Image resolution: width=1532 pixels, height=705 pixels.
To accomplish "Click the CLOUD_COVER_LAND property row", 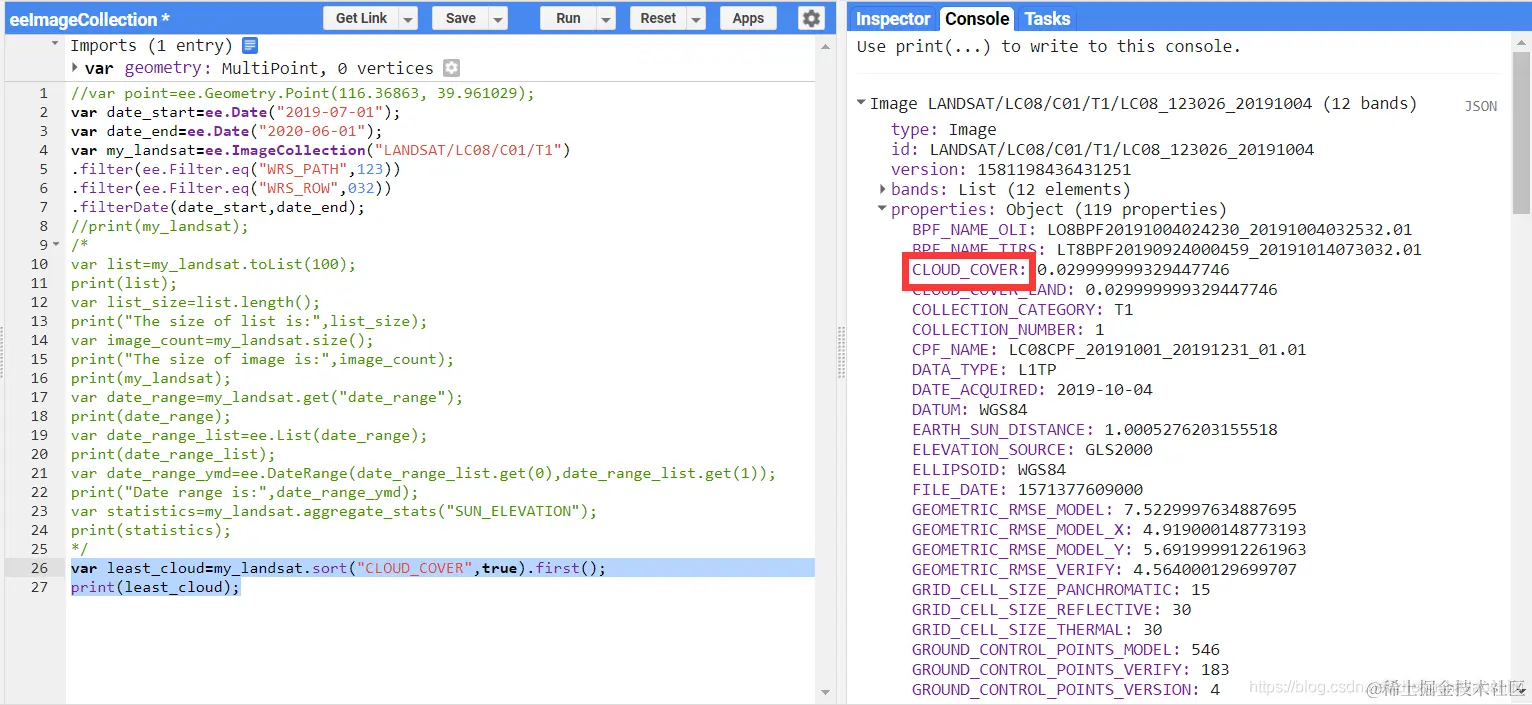I will click(1094, 290).
